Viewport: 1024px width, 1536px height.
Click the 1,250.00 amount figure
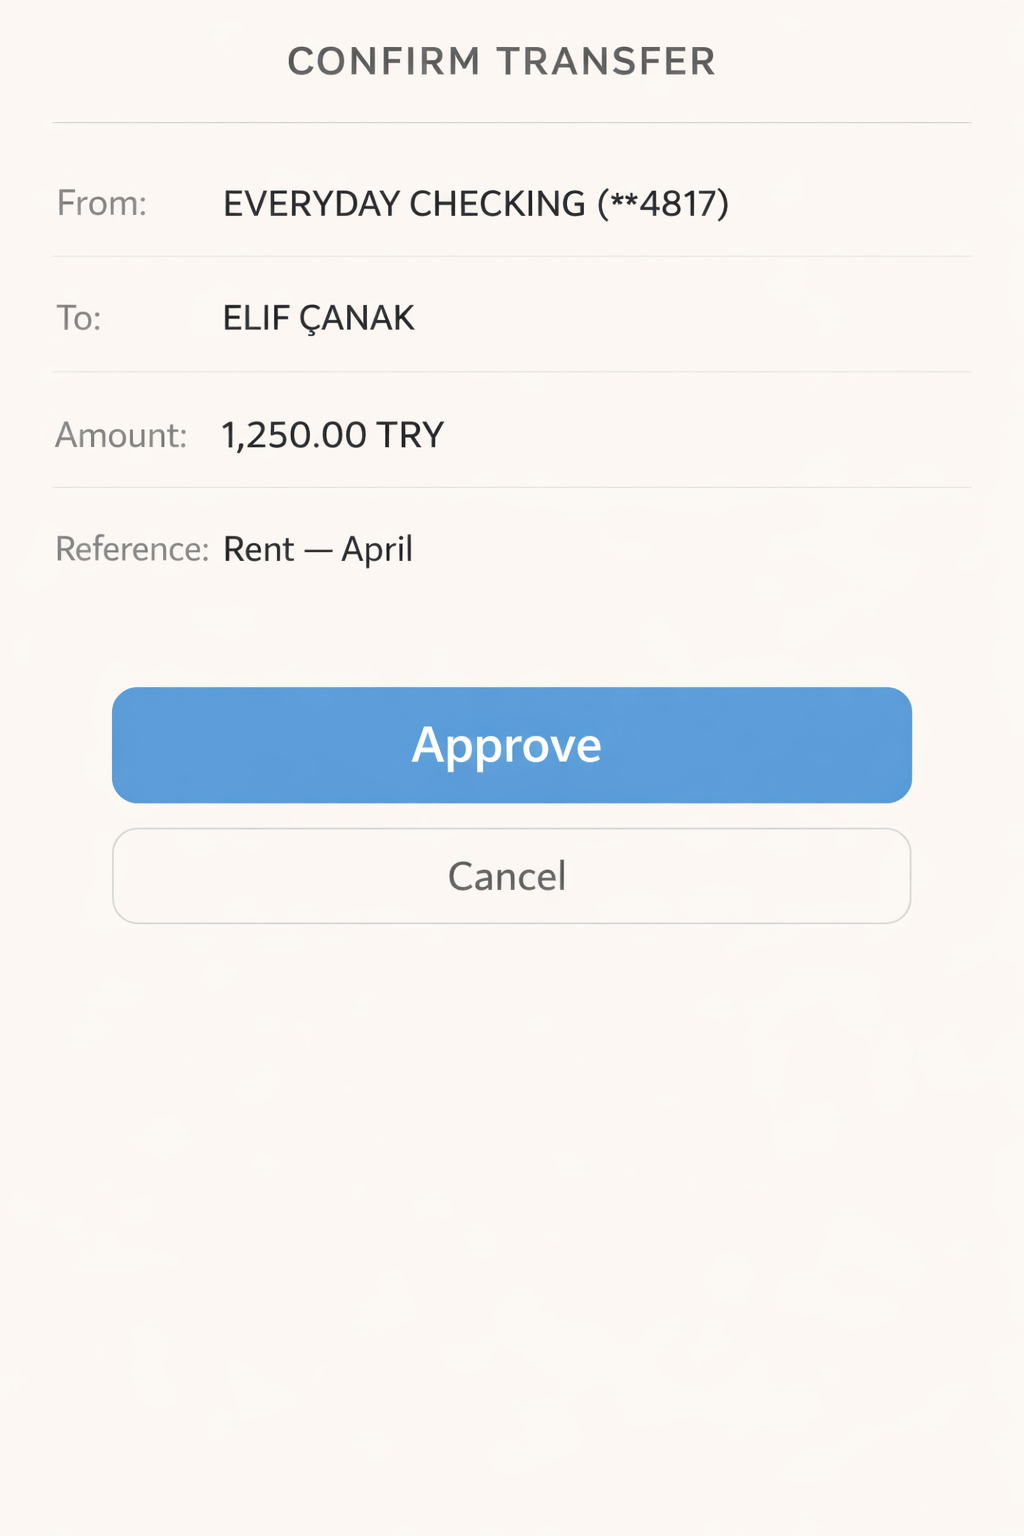(294, 435)
